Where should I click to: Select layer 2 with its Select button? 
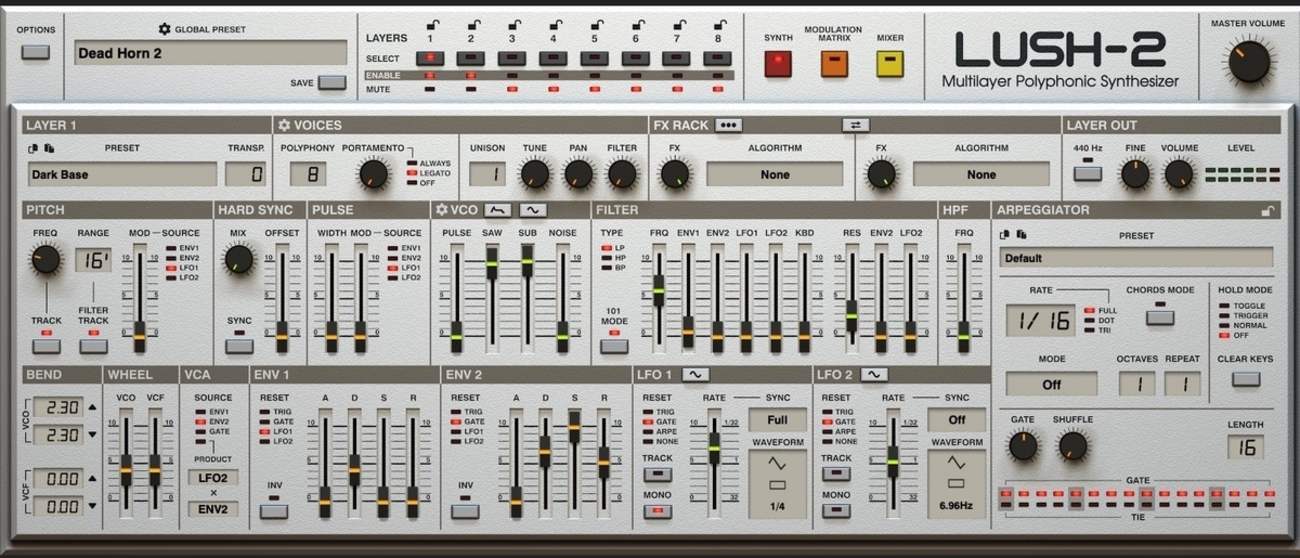tap(472, 59)
